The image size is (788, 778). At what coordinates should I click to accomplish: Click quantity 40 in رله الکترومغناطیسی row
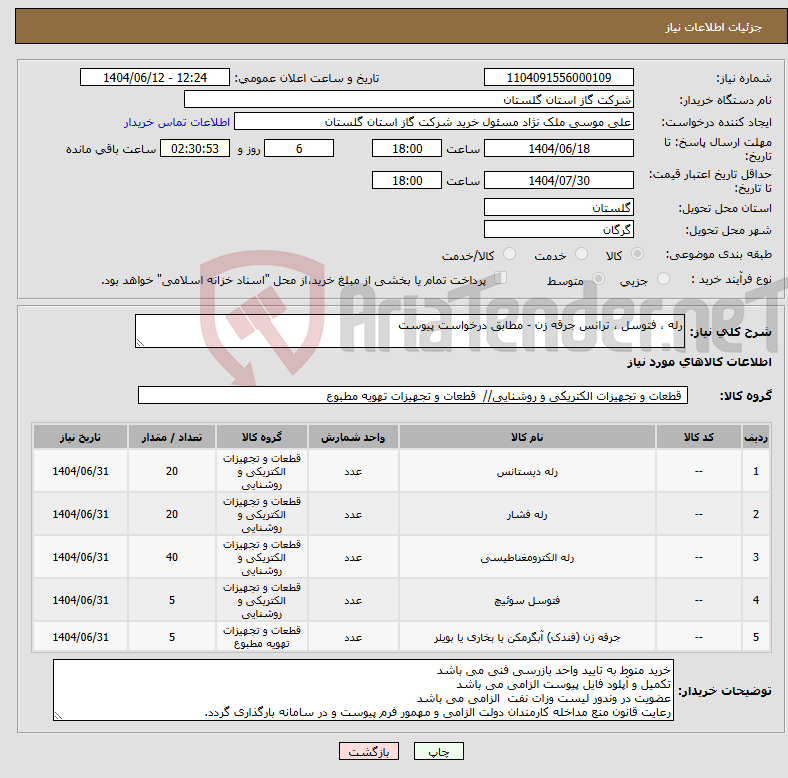pos(172,557)
